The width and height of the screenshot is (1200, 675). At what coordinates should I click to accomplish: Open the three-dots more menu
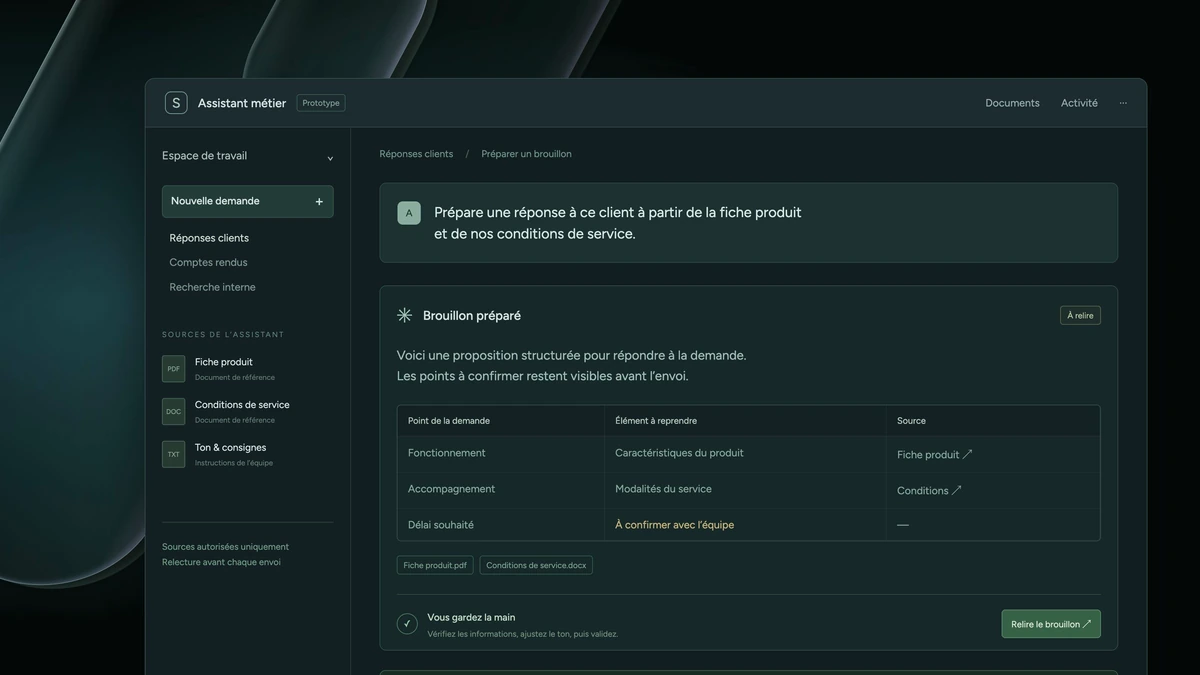coord(1123,103)
